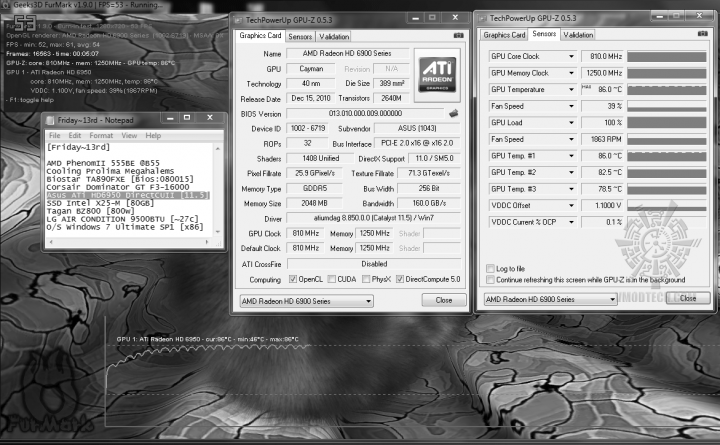Enable the Log to file checkbox
The width and height of the screenshot is (720, 445).
pos(490,269)
